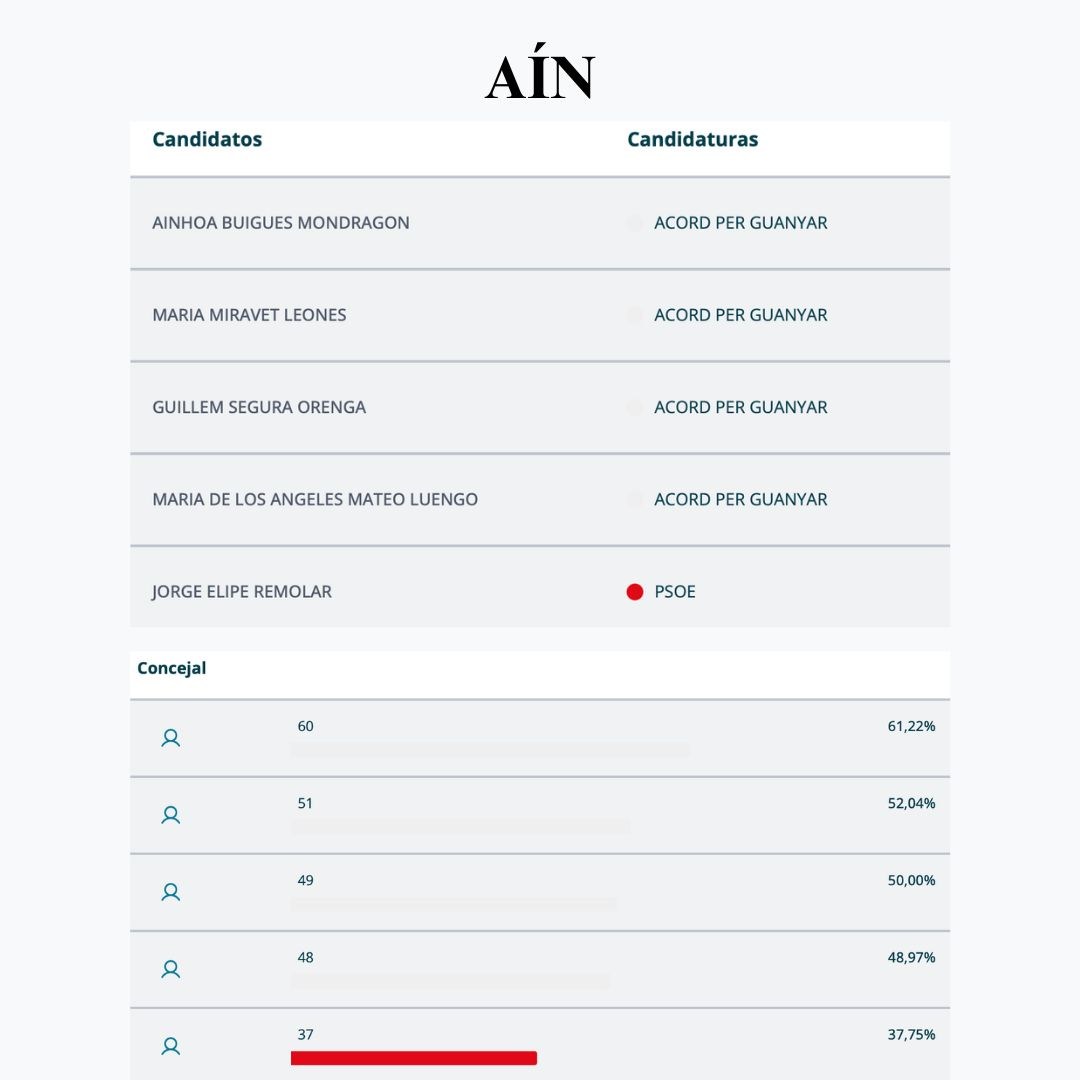This screenshot has width=1080, height=1080.
Task: Click the 37,75% percentage value
Action: click(911, 1035)
